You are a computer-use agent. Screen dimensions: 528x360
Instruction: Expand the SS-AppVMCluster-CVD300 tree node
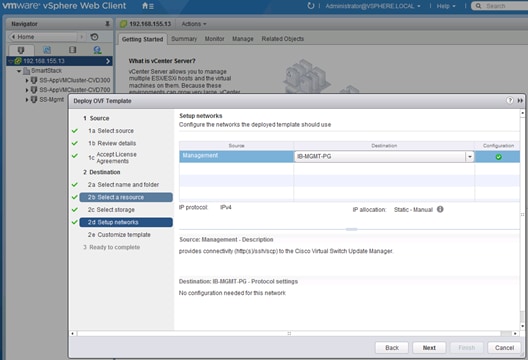coord(27,80)
